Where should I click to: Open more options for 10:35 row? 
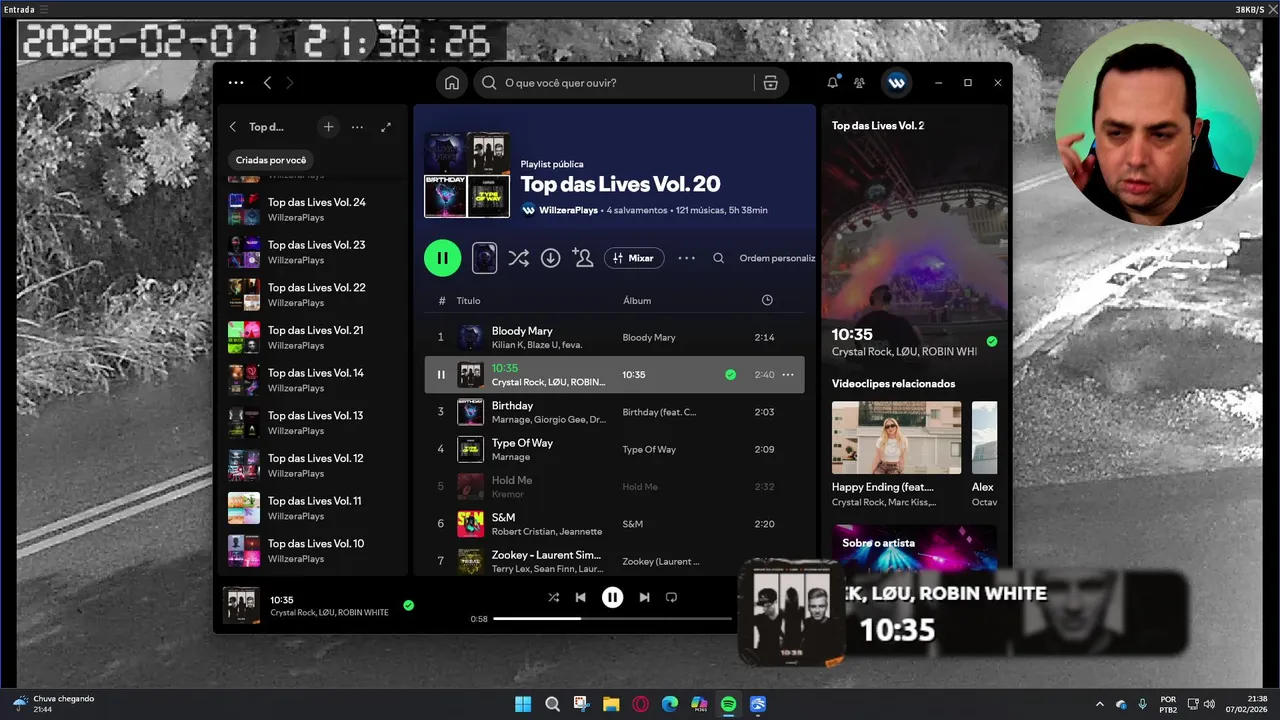pyautogui.click(x=788, y=375)
